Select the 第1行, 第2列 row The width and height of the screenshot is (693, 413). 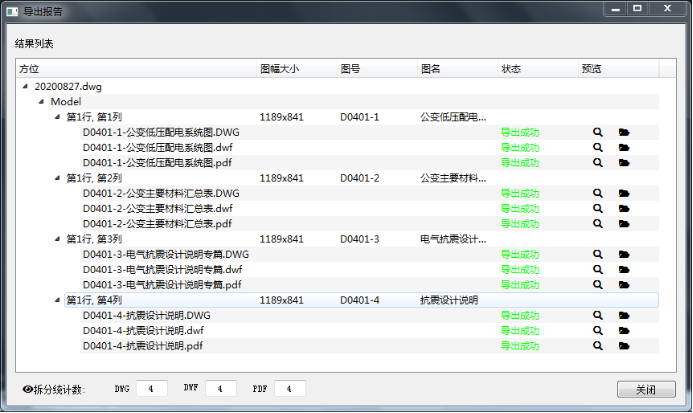click(94, 178)
